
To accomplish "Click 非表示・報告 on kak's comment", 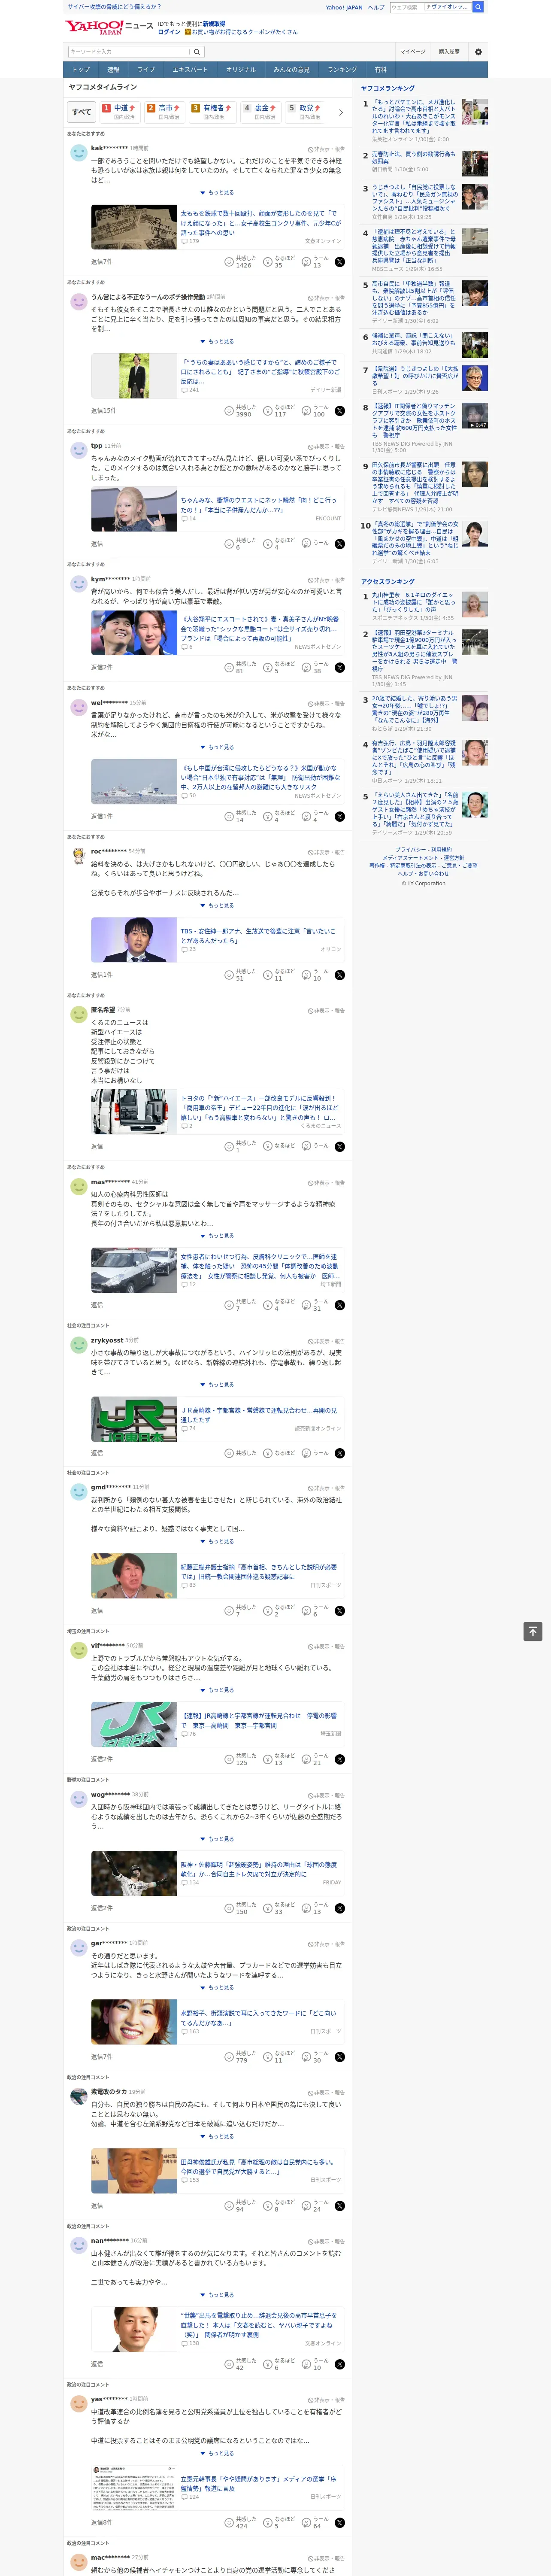I will [x=326, y=148].
